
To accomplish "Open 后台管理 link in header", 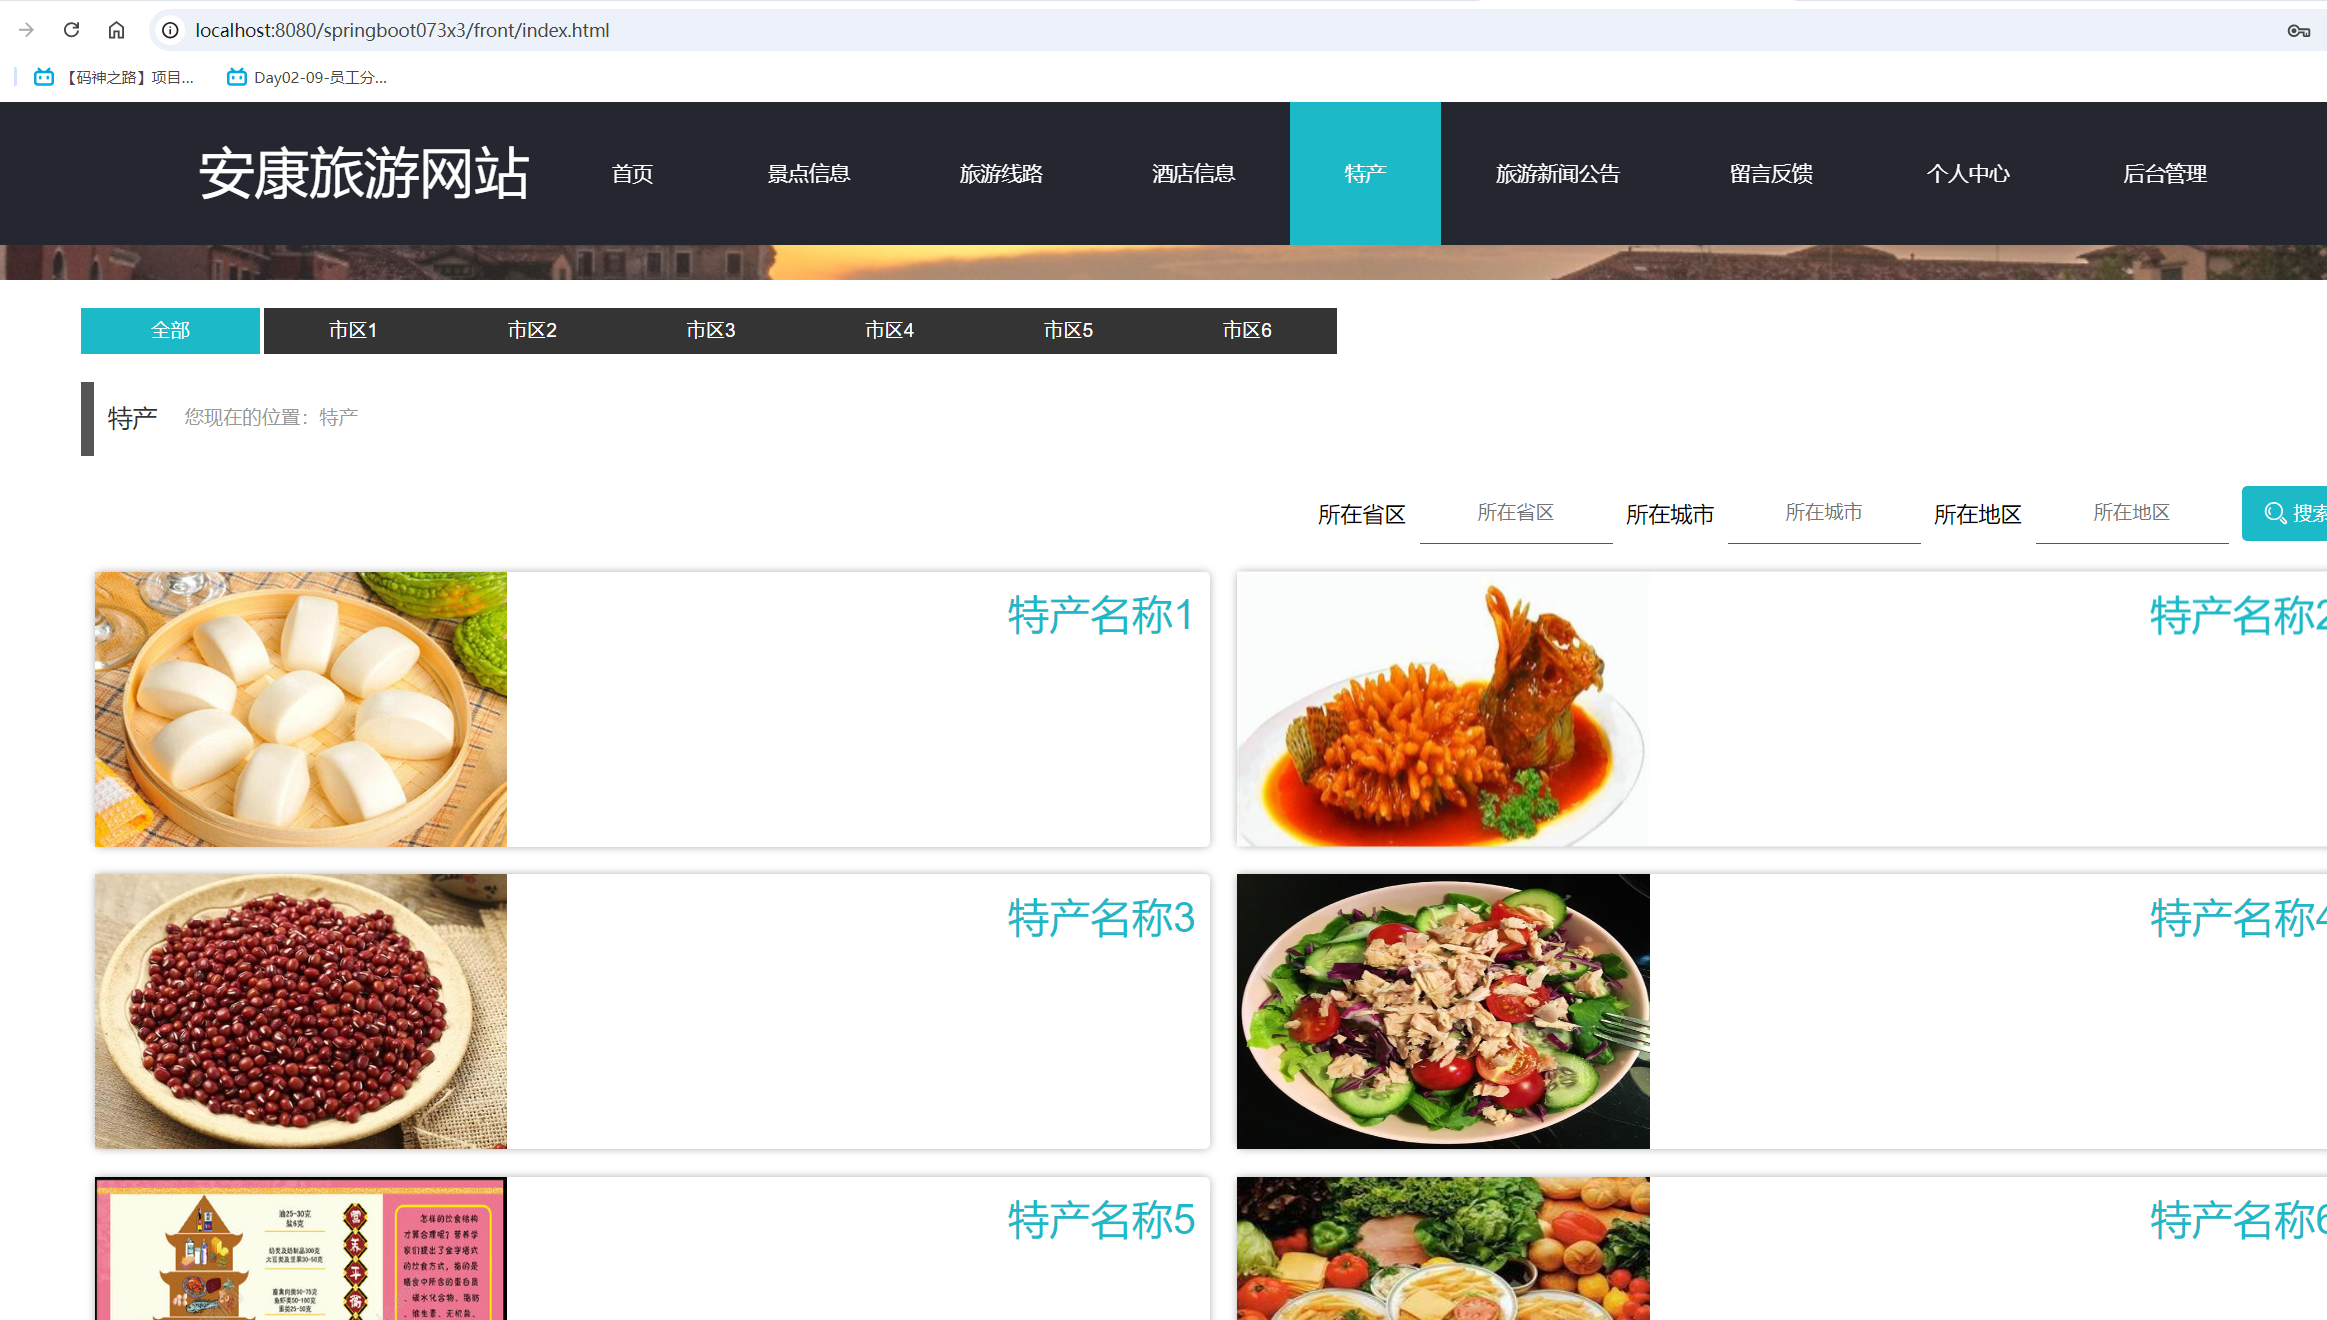I will coord(2164,173).
